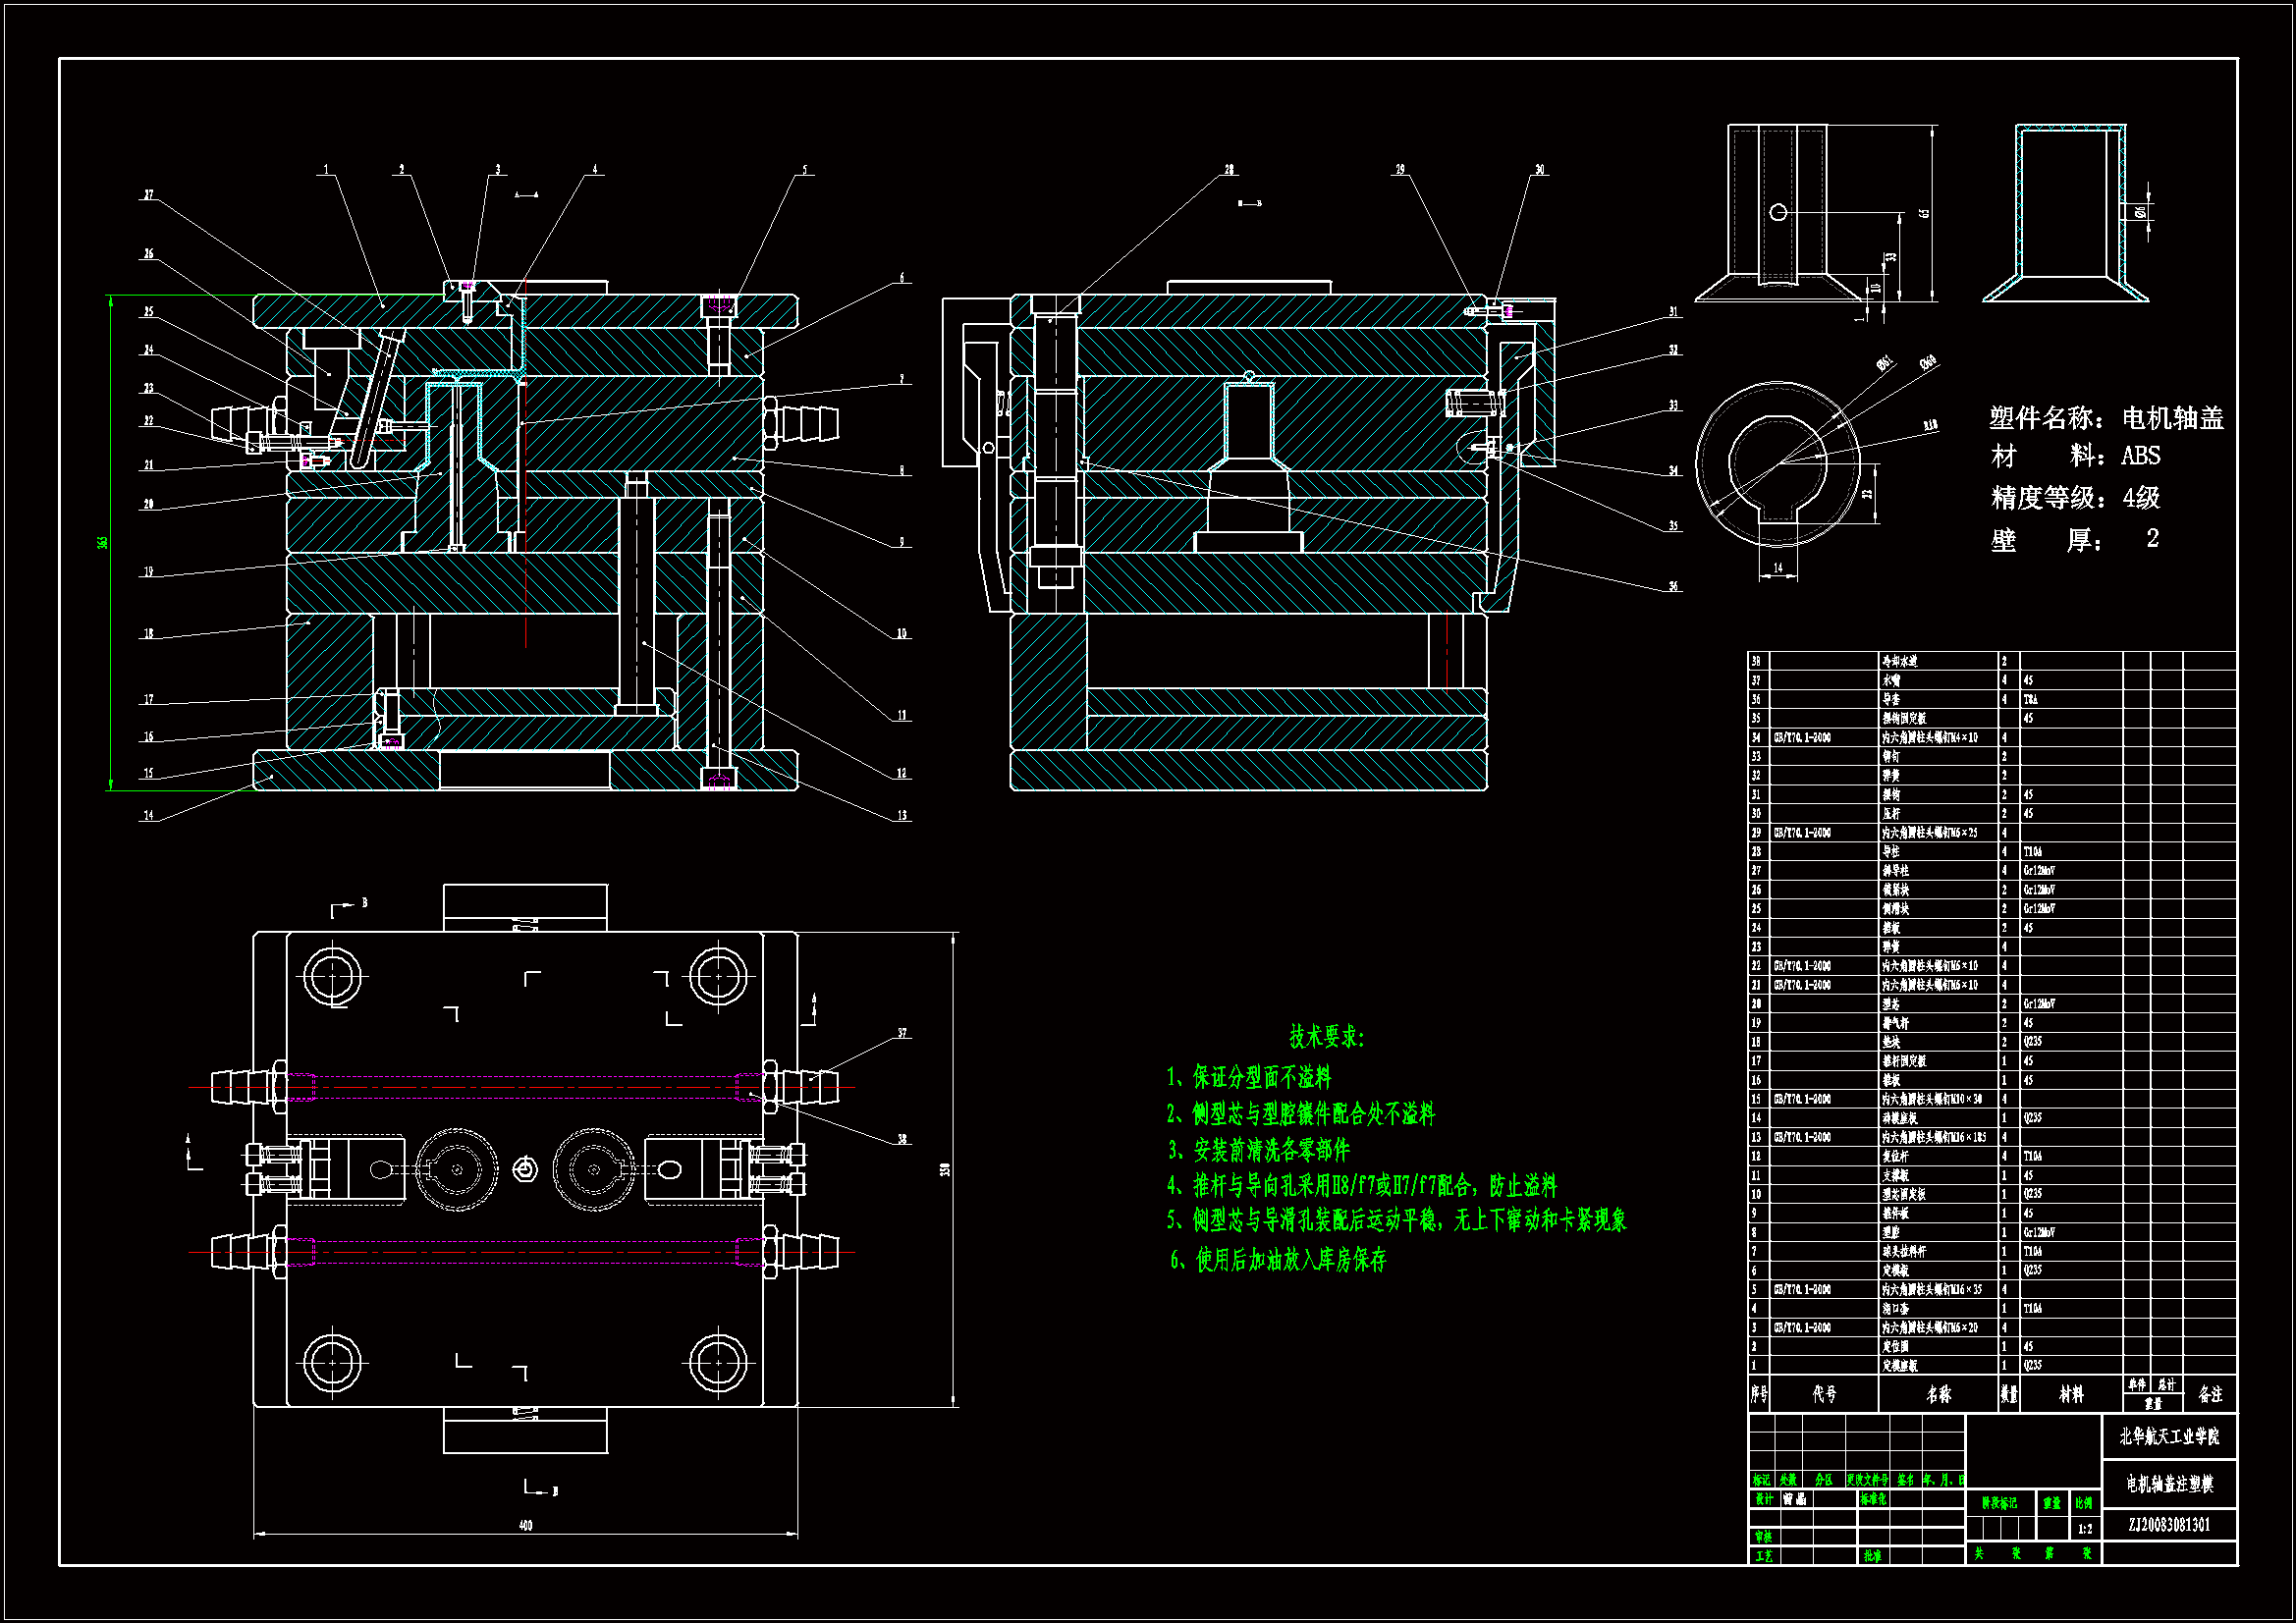The height and width of the screenshot is (1623, 2296).
Task: Select the 电机轴盖注塑模 title text
Action: point(2168,1483)
